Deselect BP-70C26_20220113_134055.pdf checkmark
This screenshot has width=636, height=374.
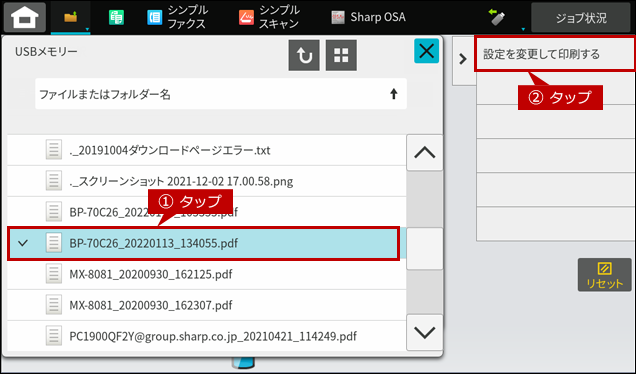click(23, 243)
